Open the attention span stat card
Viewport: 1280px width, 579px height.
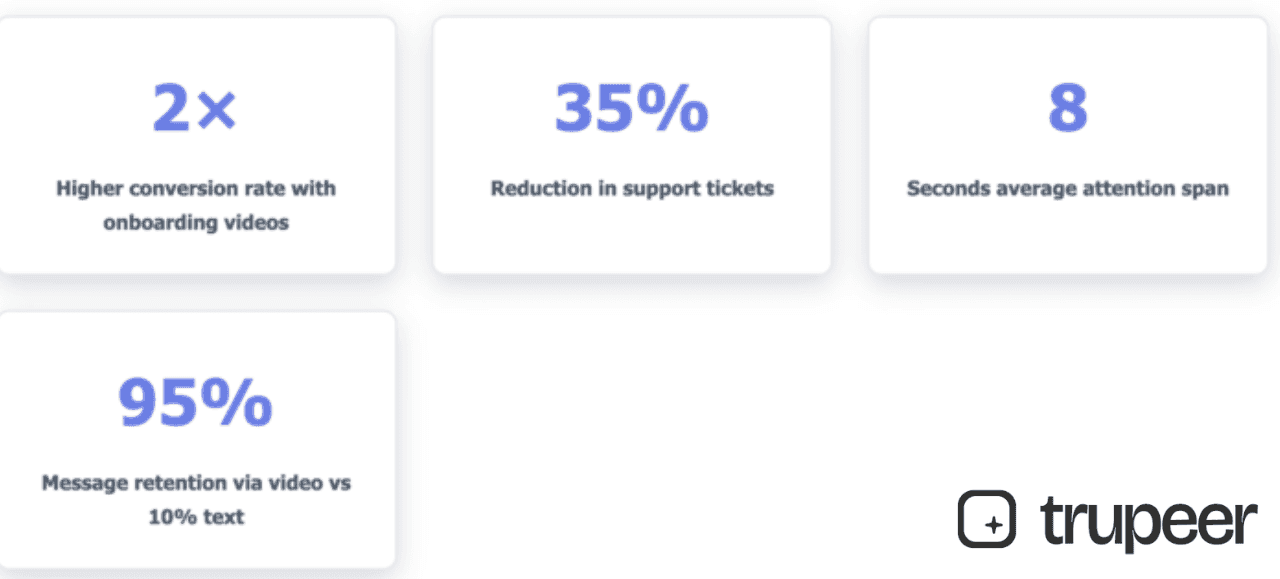click(x=1068, y=145)
